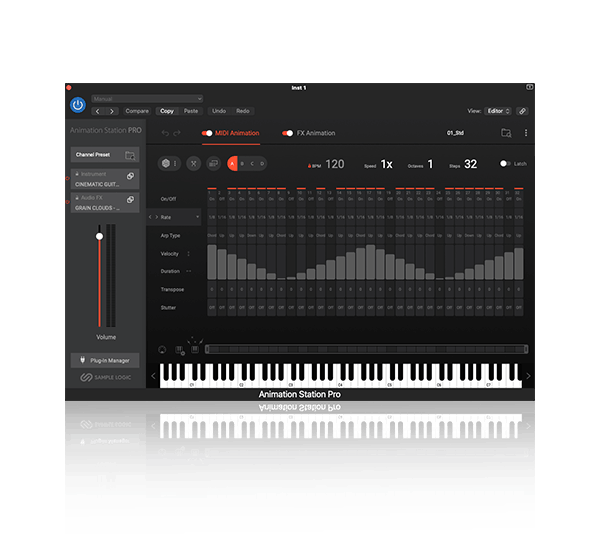Viewport: 600px width, 543px height.
Task: Click the link icon on Instrument slot
Action: point(130,176)
